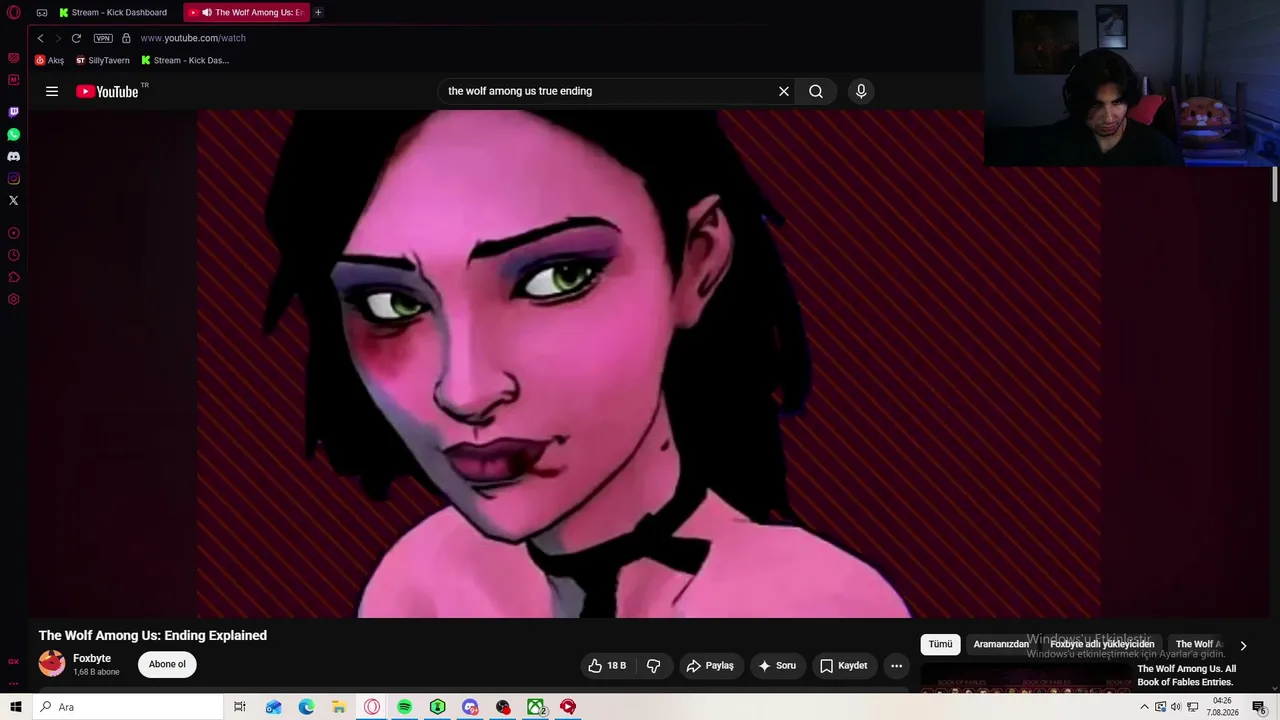Open the Windows Start menu
The height and width of the screenshot is (720, 1280).
(15, 707)
